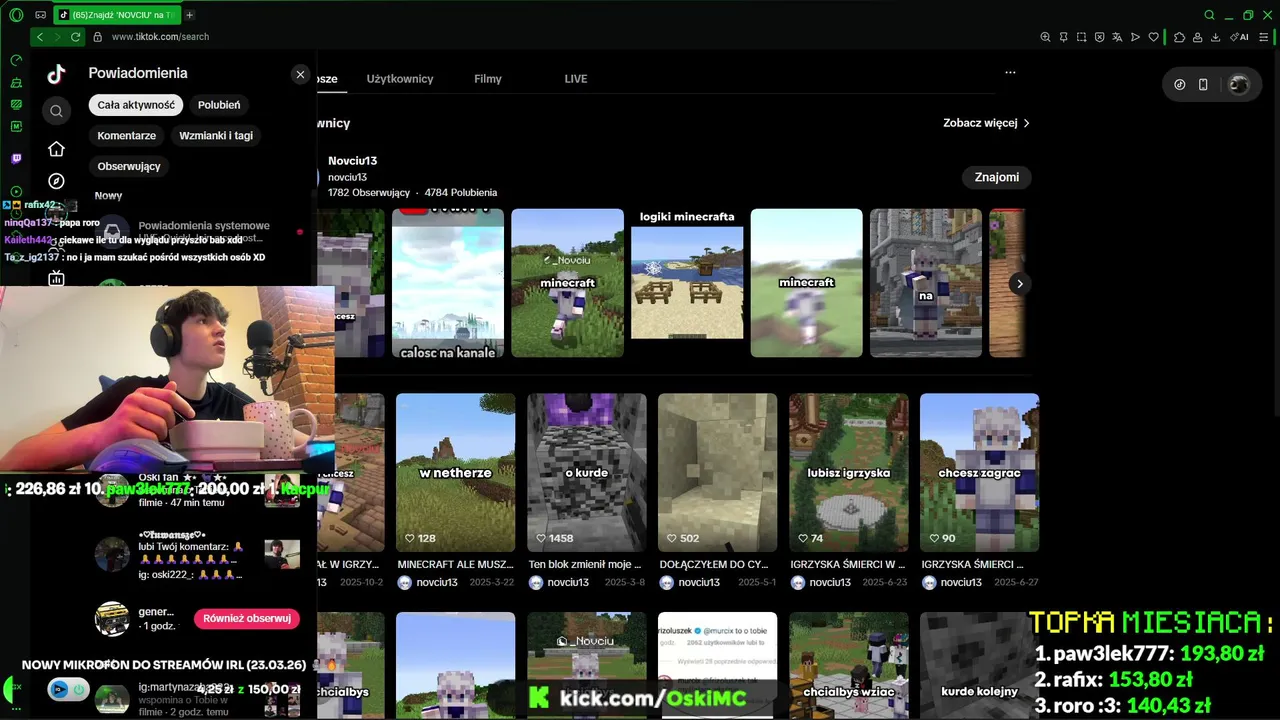The image size is (1280, 720).
Task: Switch to the Filmy tab
Action: point(488,79)
